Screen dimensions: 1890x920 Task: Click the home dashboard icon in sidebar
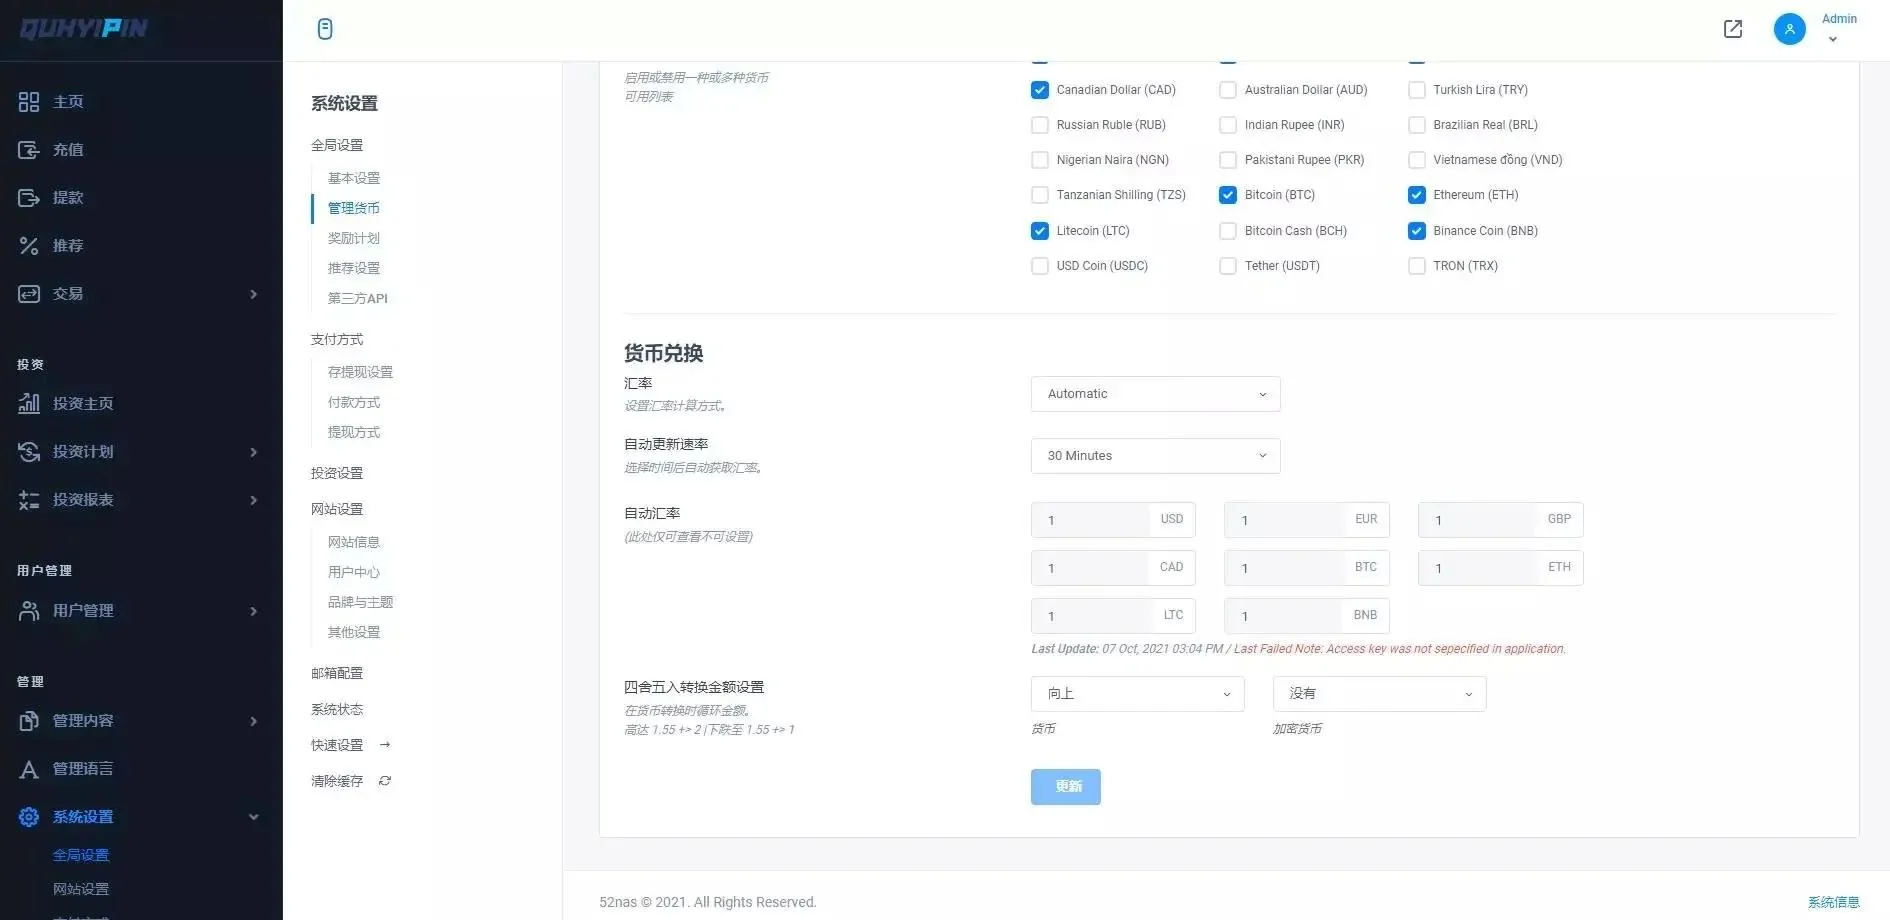(29, 102)
